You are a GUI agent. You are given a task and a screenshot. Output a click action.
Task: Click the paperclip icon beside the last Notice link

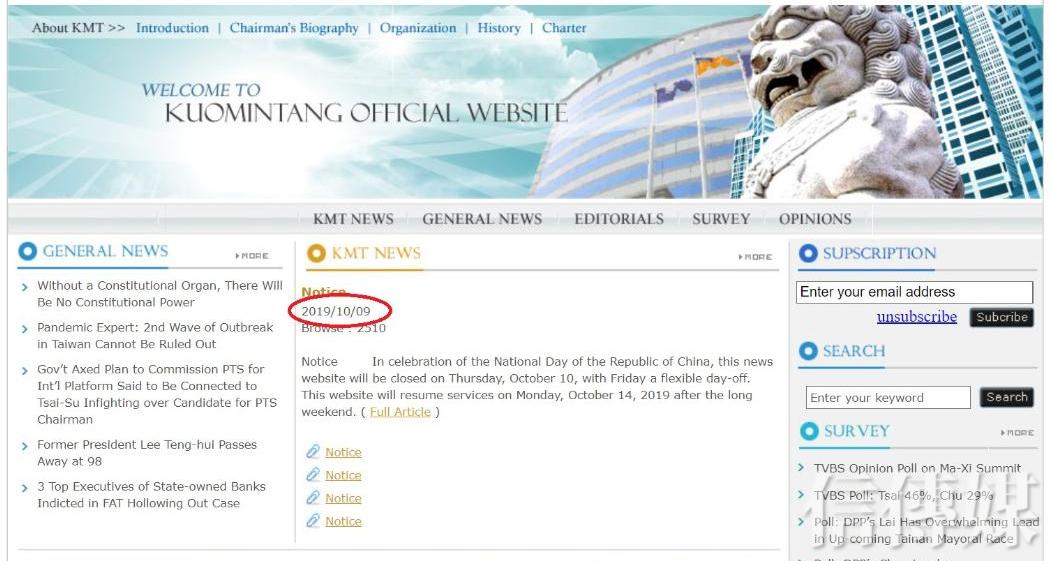[x=313, y=521]
